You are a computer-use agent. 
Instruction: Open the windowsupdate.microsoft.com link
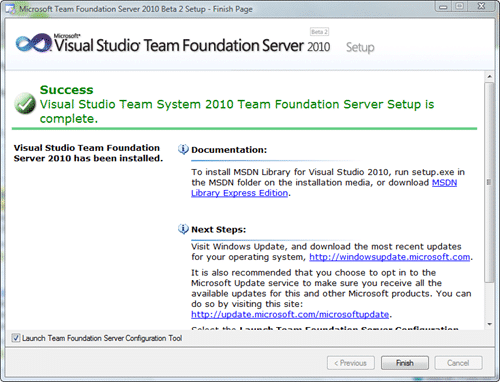click(x=390, y=257)
